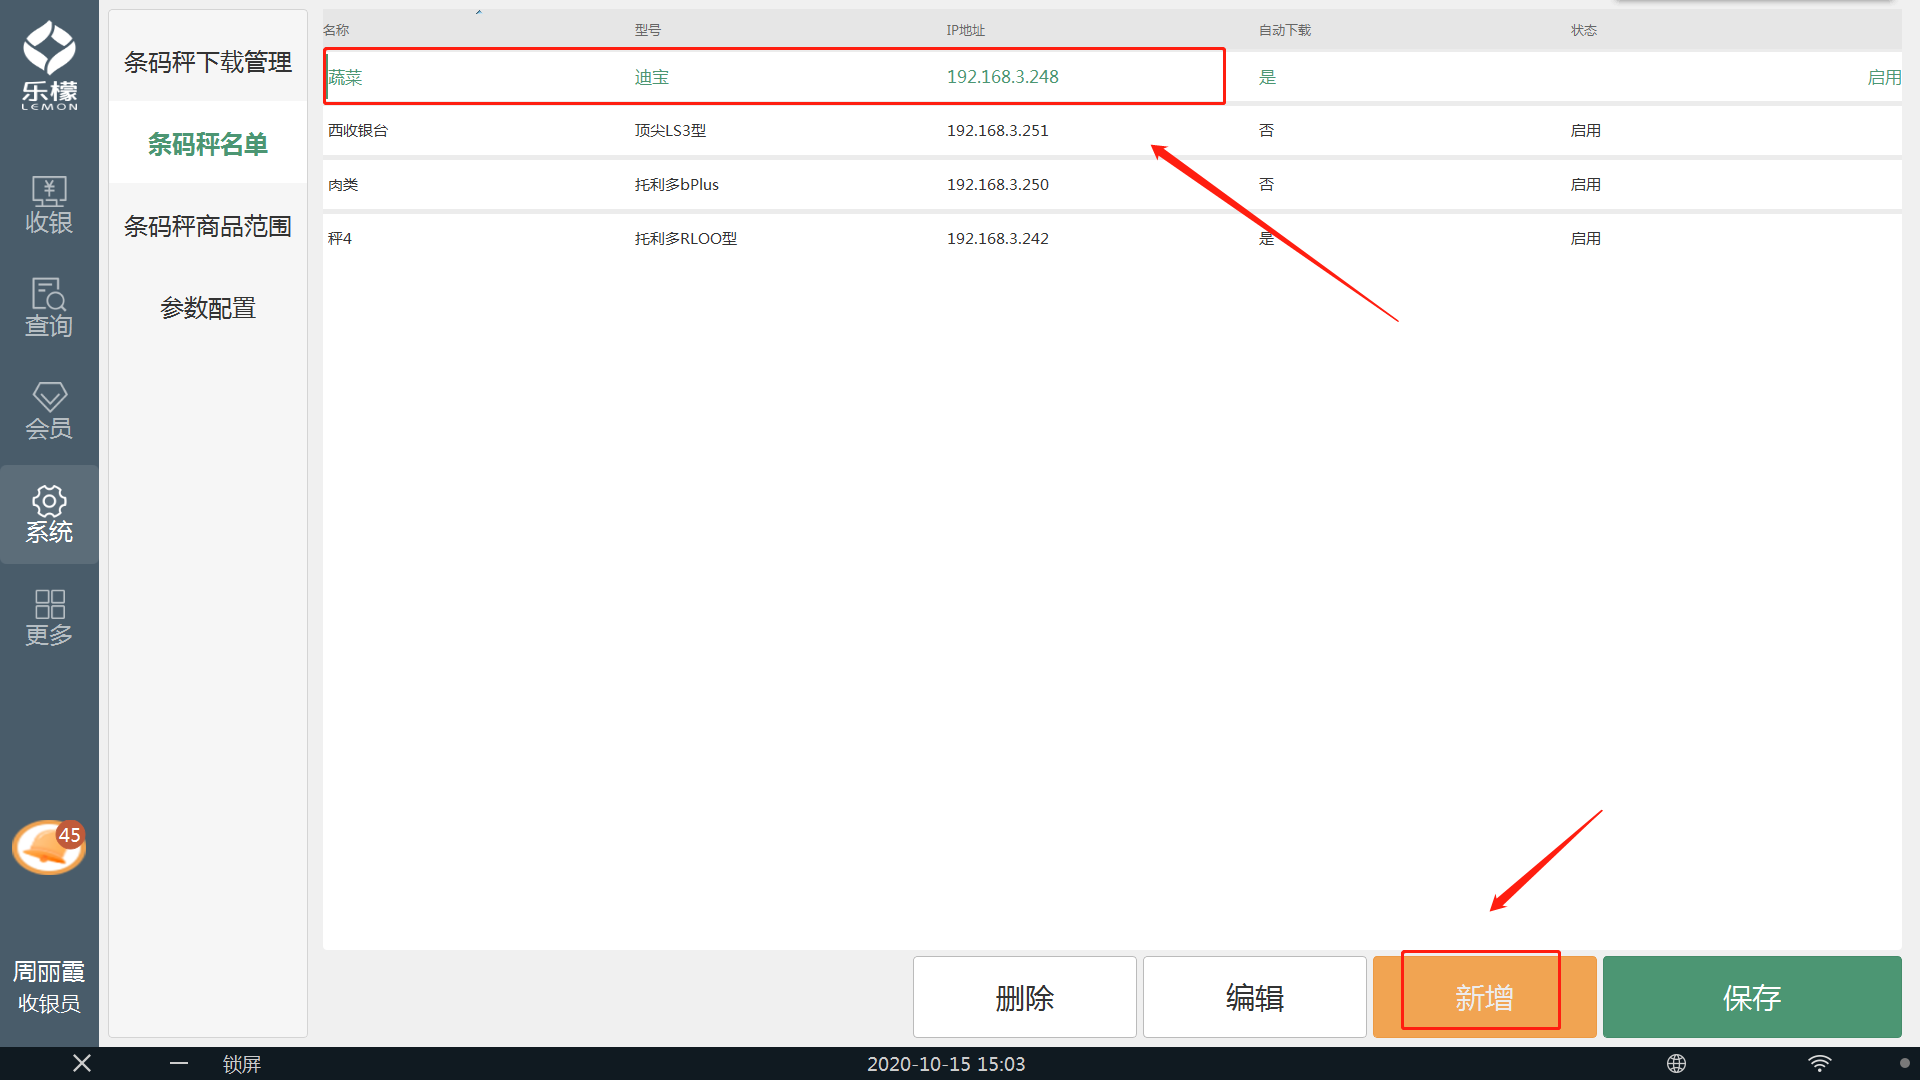Click the 状态 column header
Screen dimensions: 1920x1080
click(x=1583, y=30)
